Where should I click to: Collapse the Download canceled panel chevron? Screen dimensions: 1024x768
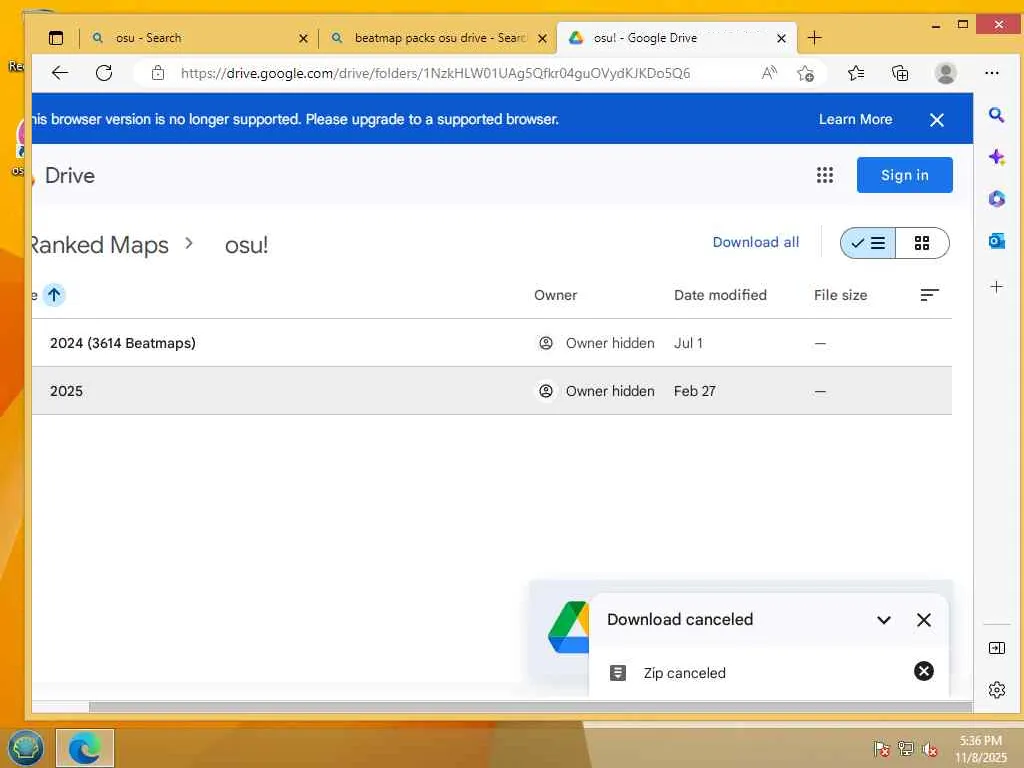click(x=884, y=620)
